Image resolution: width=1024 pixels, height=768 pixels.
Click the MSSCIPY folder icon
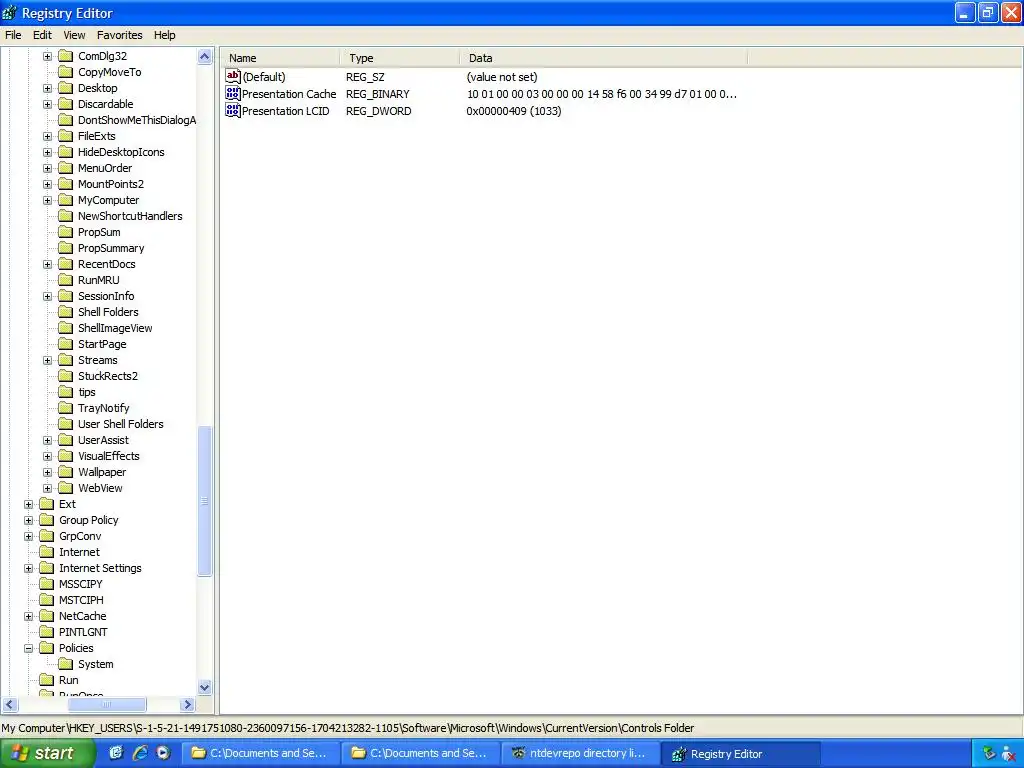46,584
